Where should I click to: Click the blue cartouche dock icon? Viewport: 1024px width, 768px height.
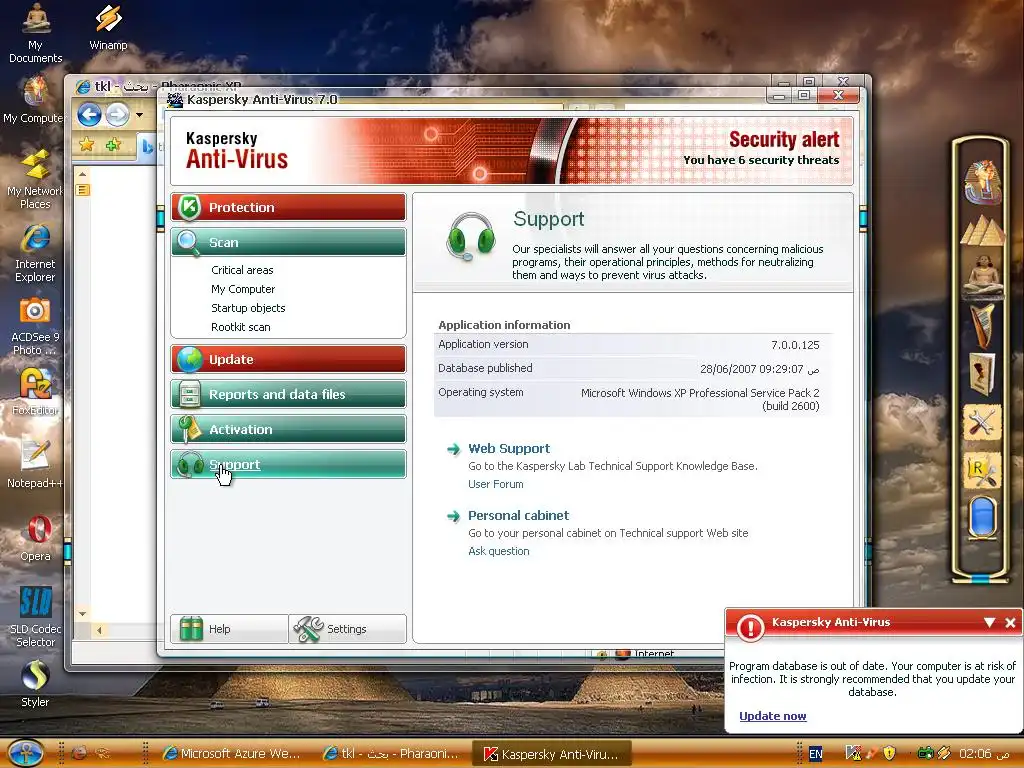click(x=983, y=517)
